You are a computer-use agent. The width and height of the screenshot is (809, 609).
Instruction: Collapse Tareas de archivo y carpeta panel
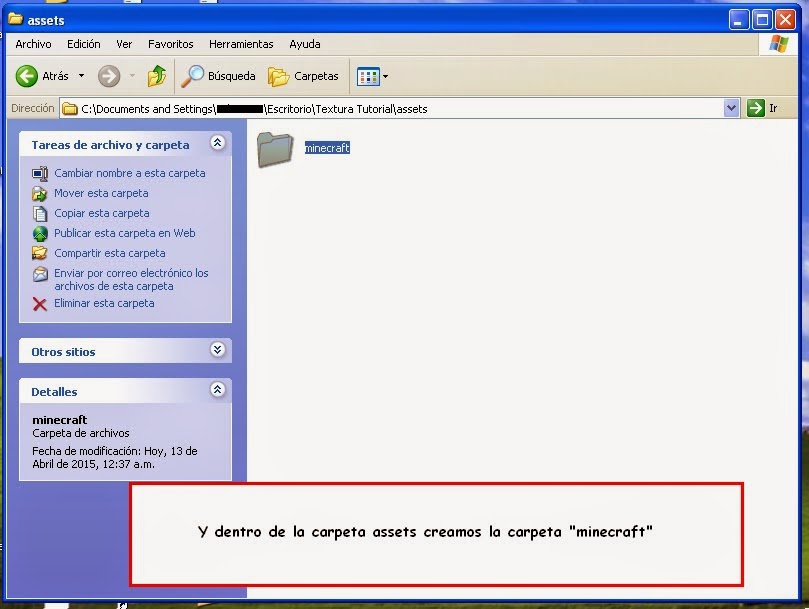pos(217,143)
